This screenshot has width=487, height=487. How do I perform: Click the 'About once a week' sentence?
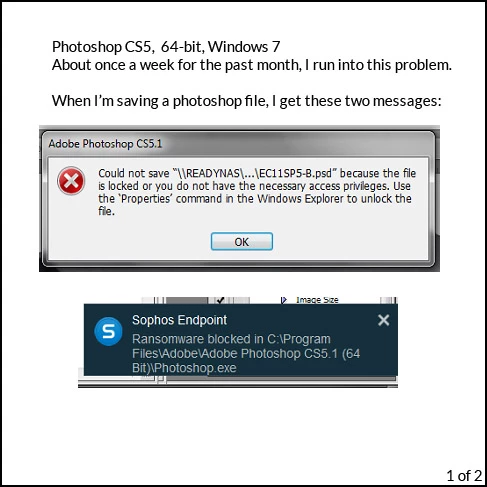pos(252,65)
